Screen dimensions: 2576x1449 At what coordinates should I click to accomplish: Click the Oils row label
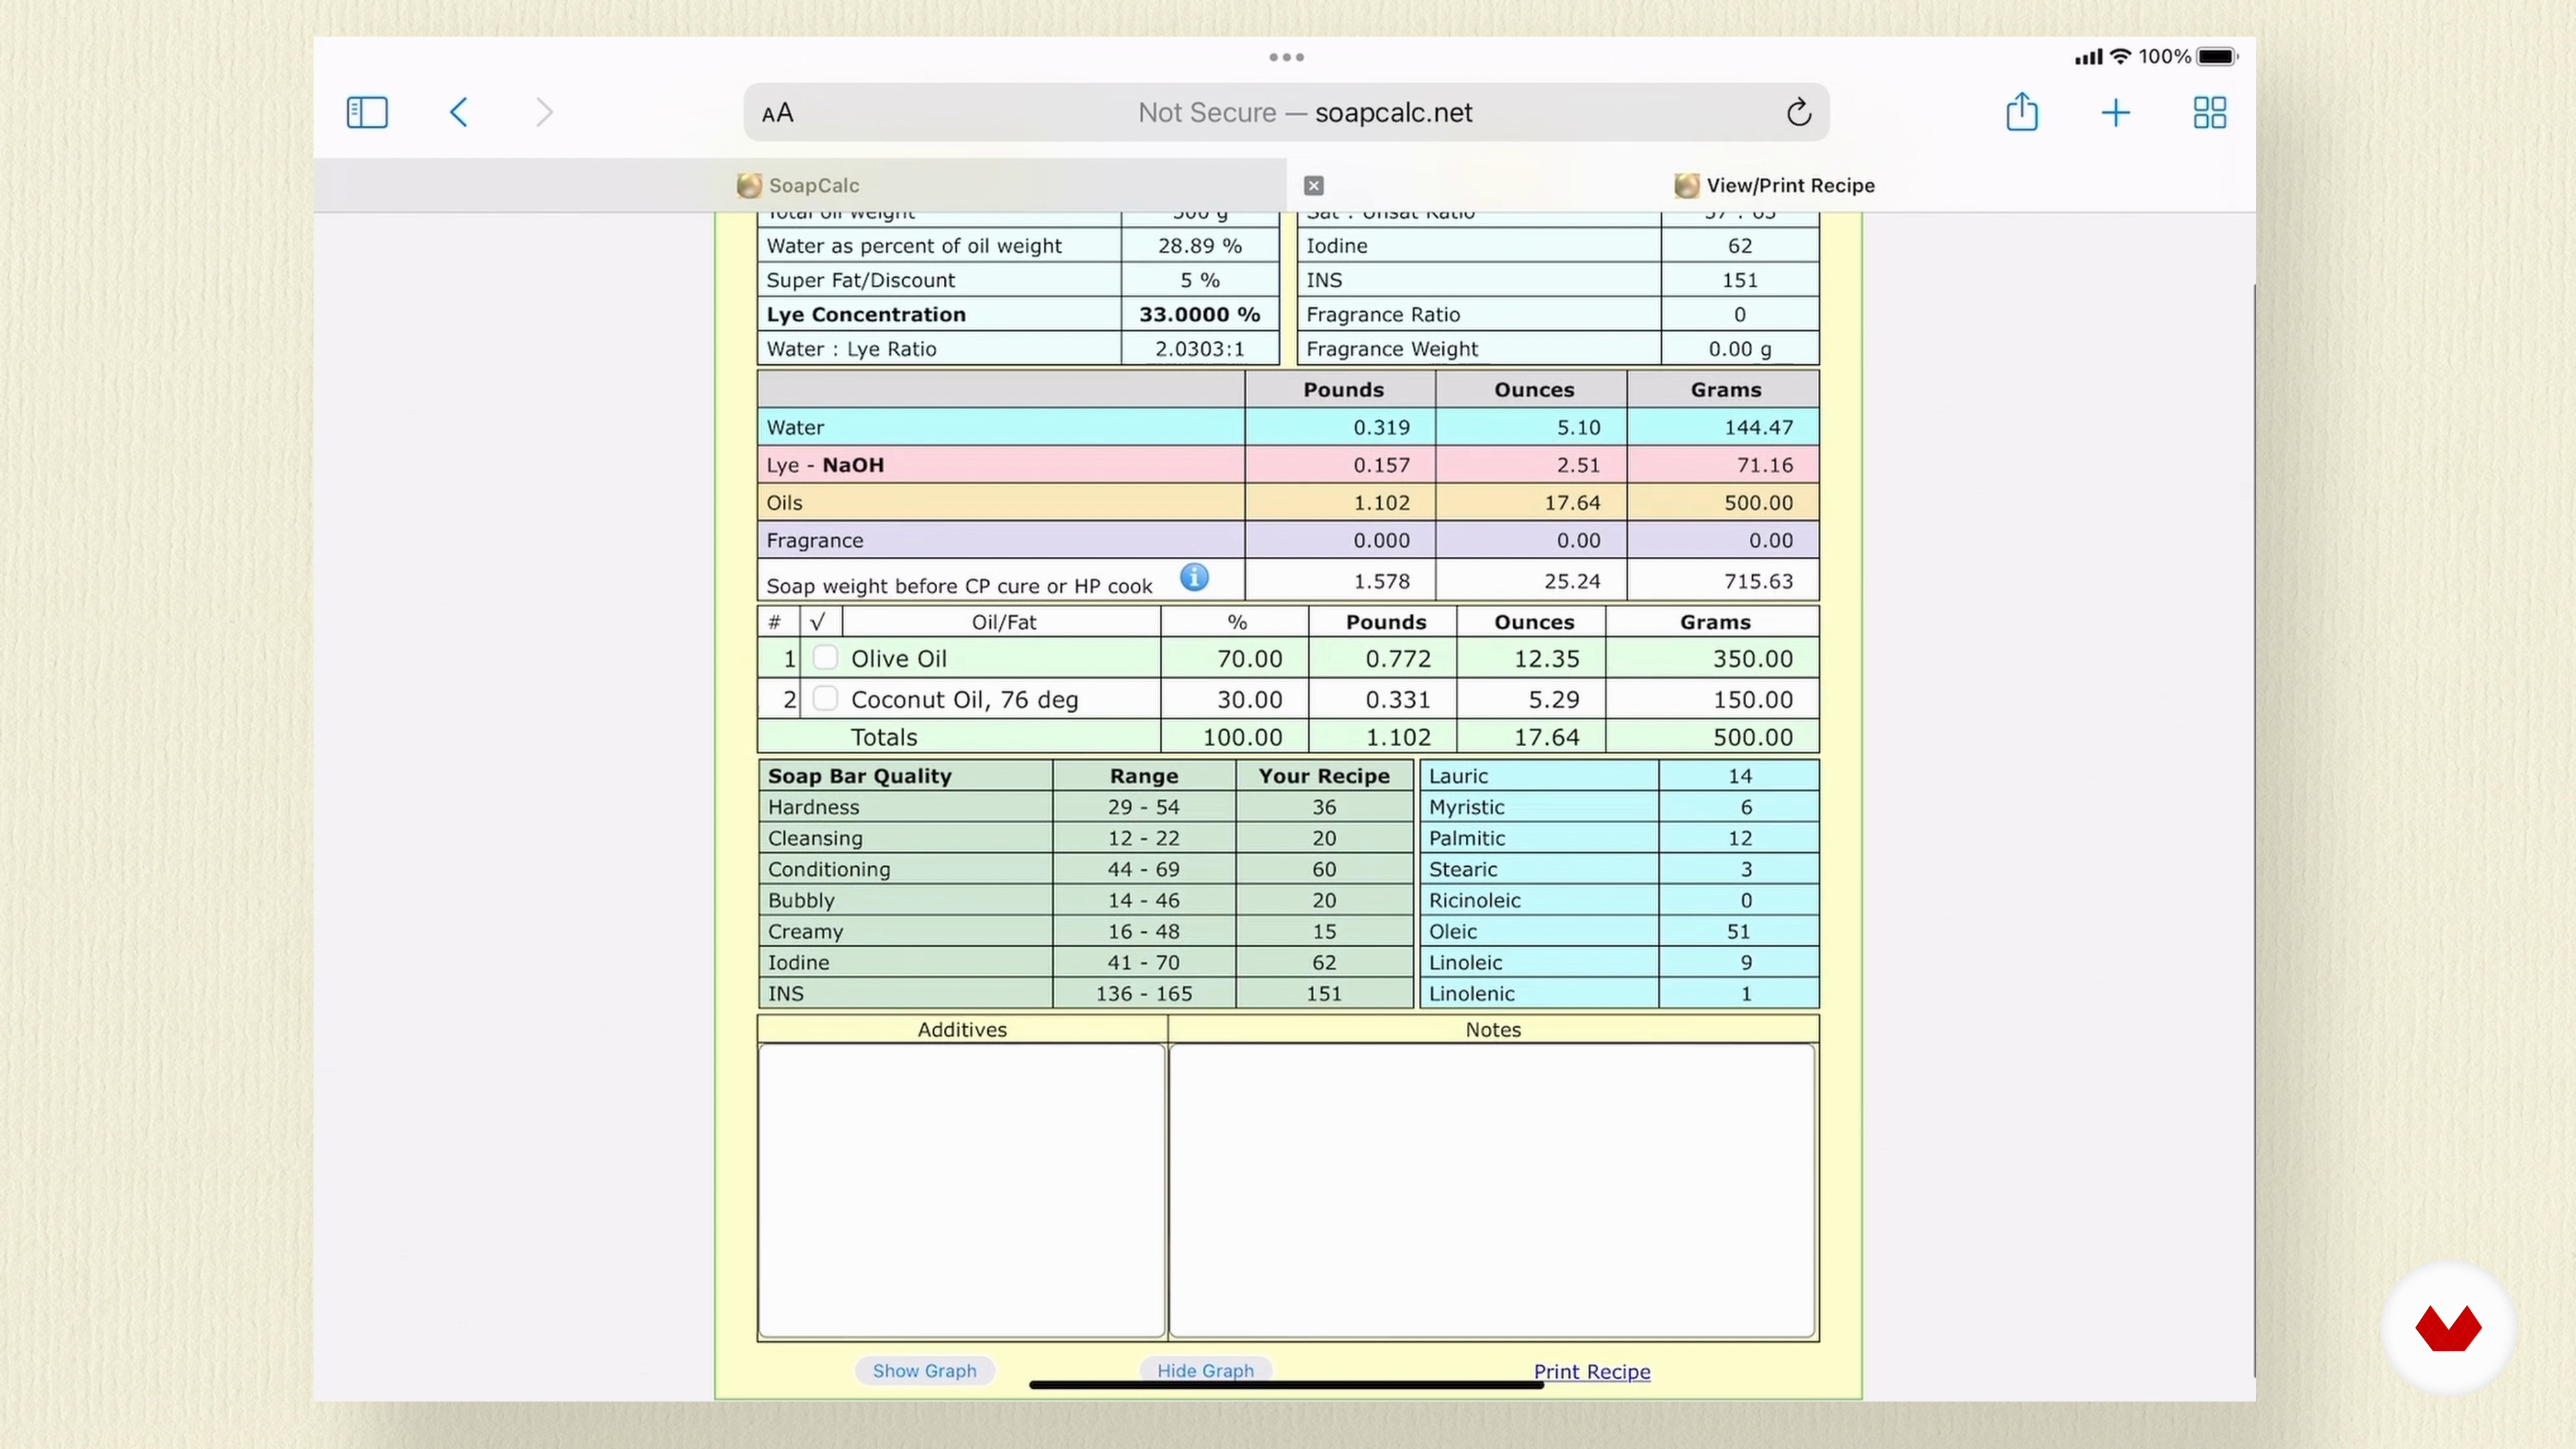pyautogui.click(x=784, y=503)
